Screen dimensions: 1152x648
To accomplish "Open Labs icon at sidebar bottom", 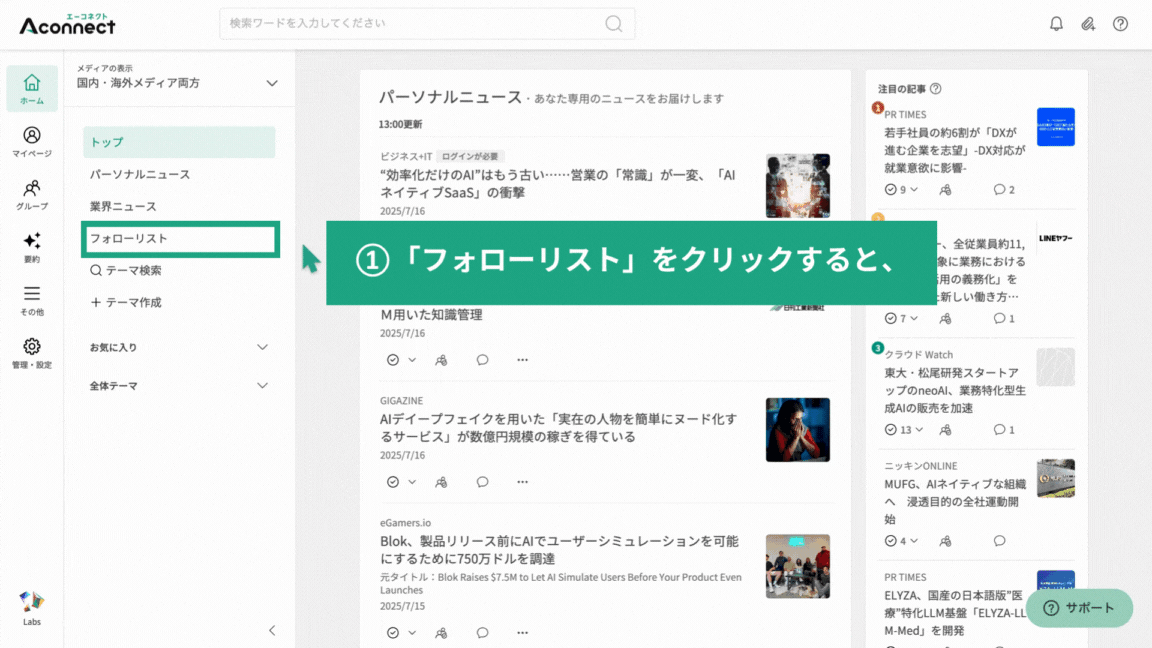I will pos(32,608).
